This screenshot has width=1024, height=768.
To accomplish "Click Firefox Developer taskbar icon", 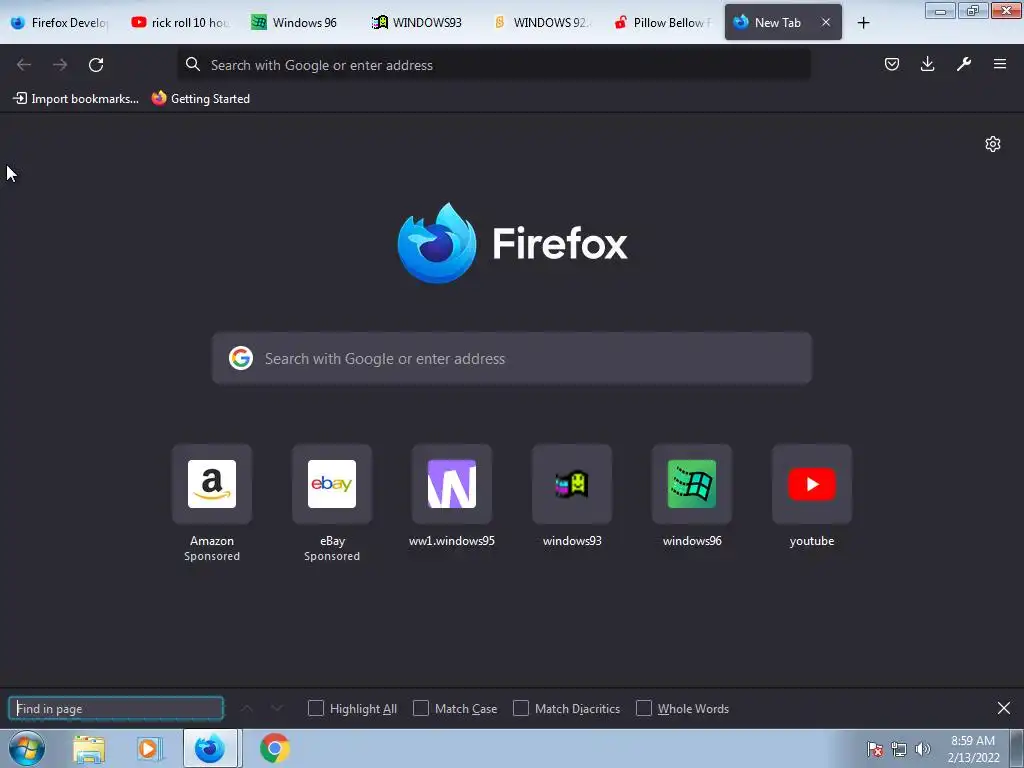I will click(210, 749).
